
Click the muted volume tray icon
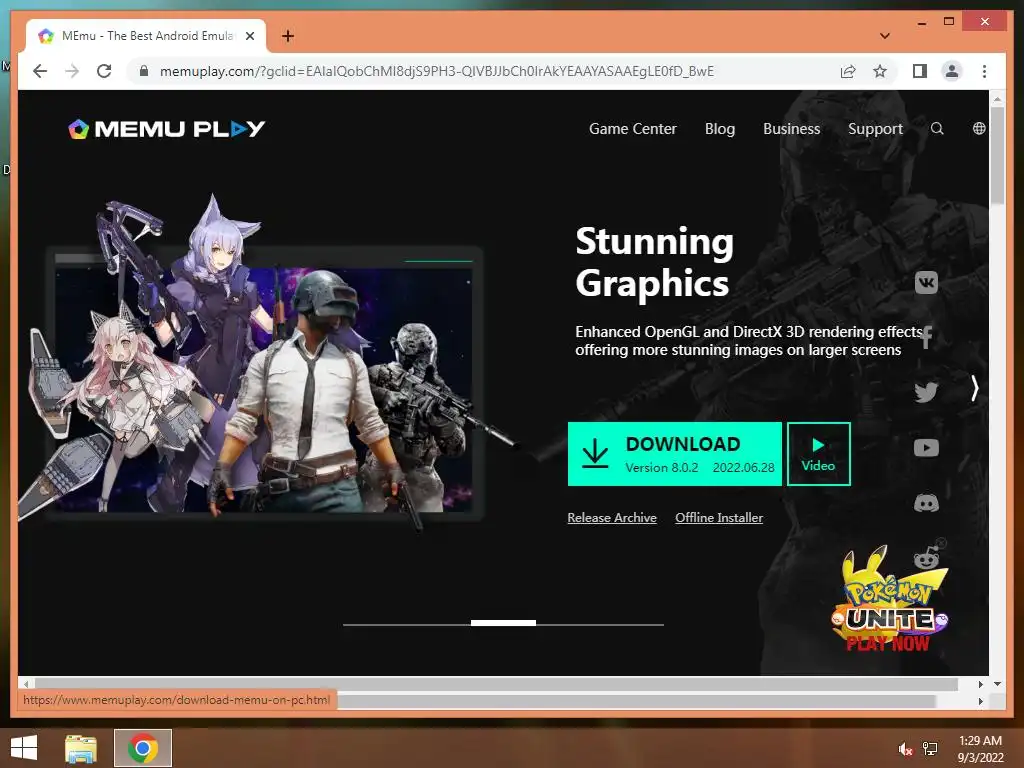[x=905, y=749]
